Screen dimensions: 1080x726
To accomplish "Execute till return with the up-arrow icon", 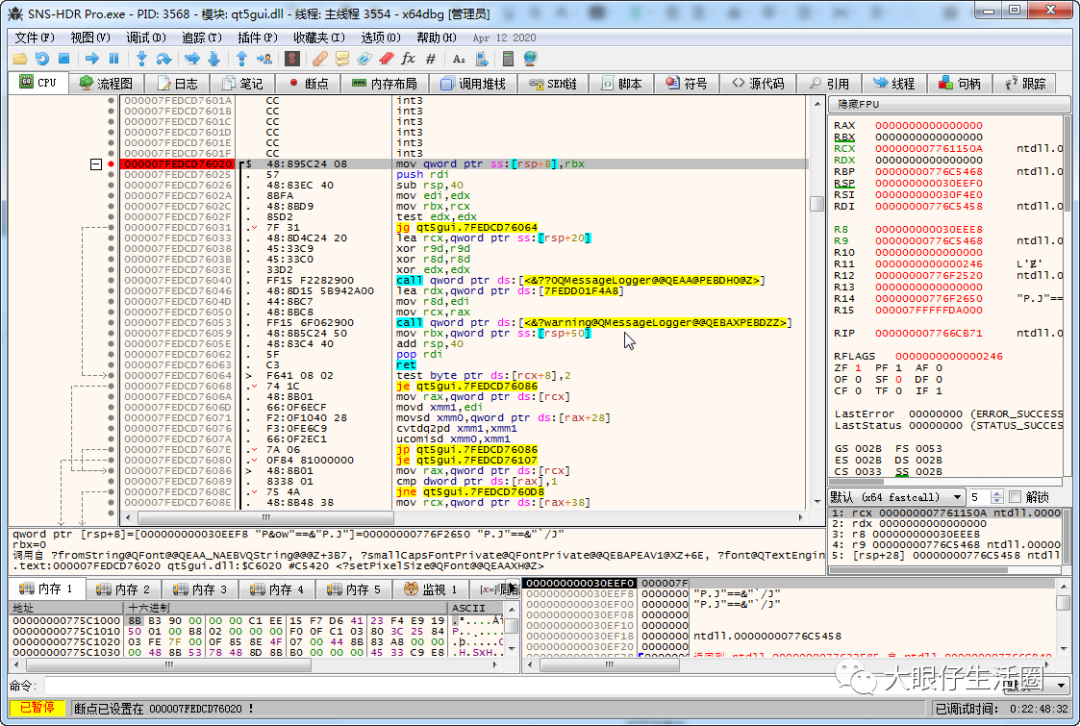I will click(x=242, y=59).
